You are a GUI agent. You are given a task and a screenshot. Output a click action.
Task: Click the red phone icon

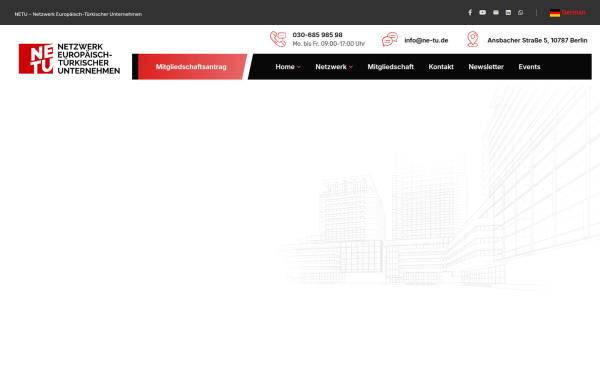(278, 39)
